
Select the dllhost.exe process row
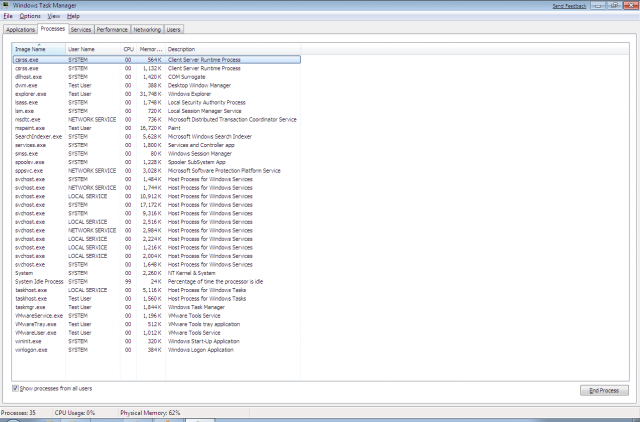coord(157,77)
